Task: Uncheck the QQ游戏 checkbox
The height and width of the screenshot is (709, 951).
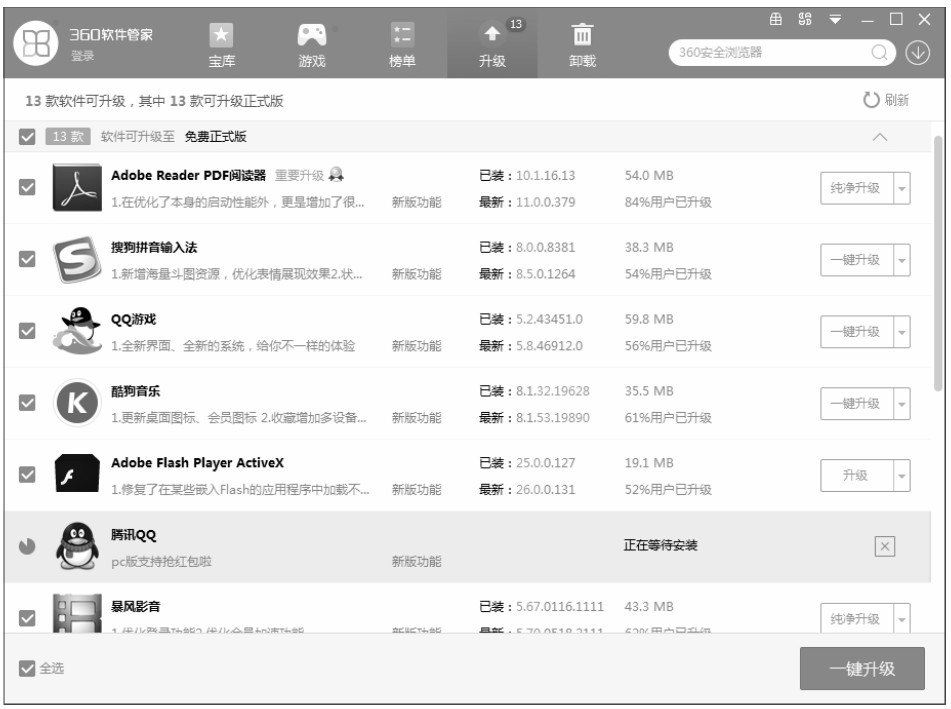Action: coord(27,331)
